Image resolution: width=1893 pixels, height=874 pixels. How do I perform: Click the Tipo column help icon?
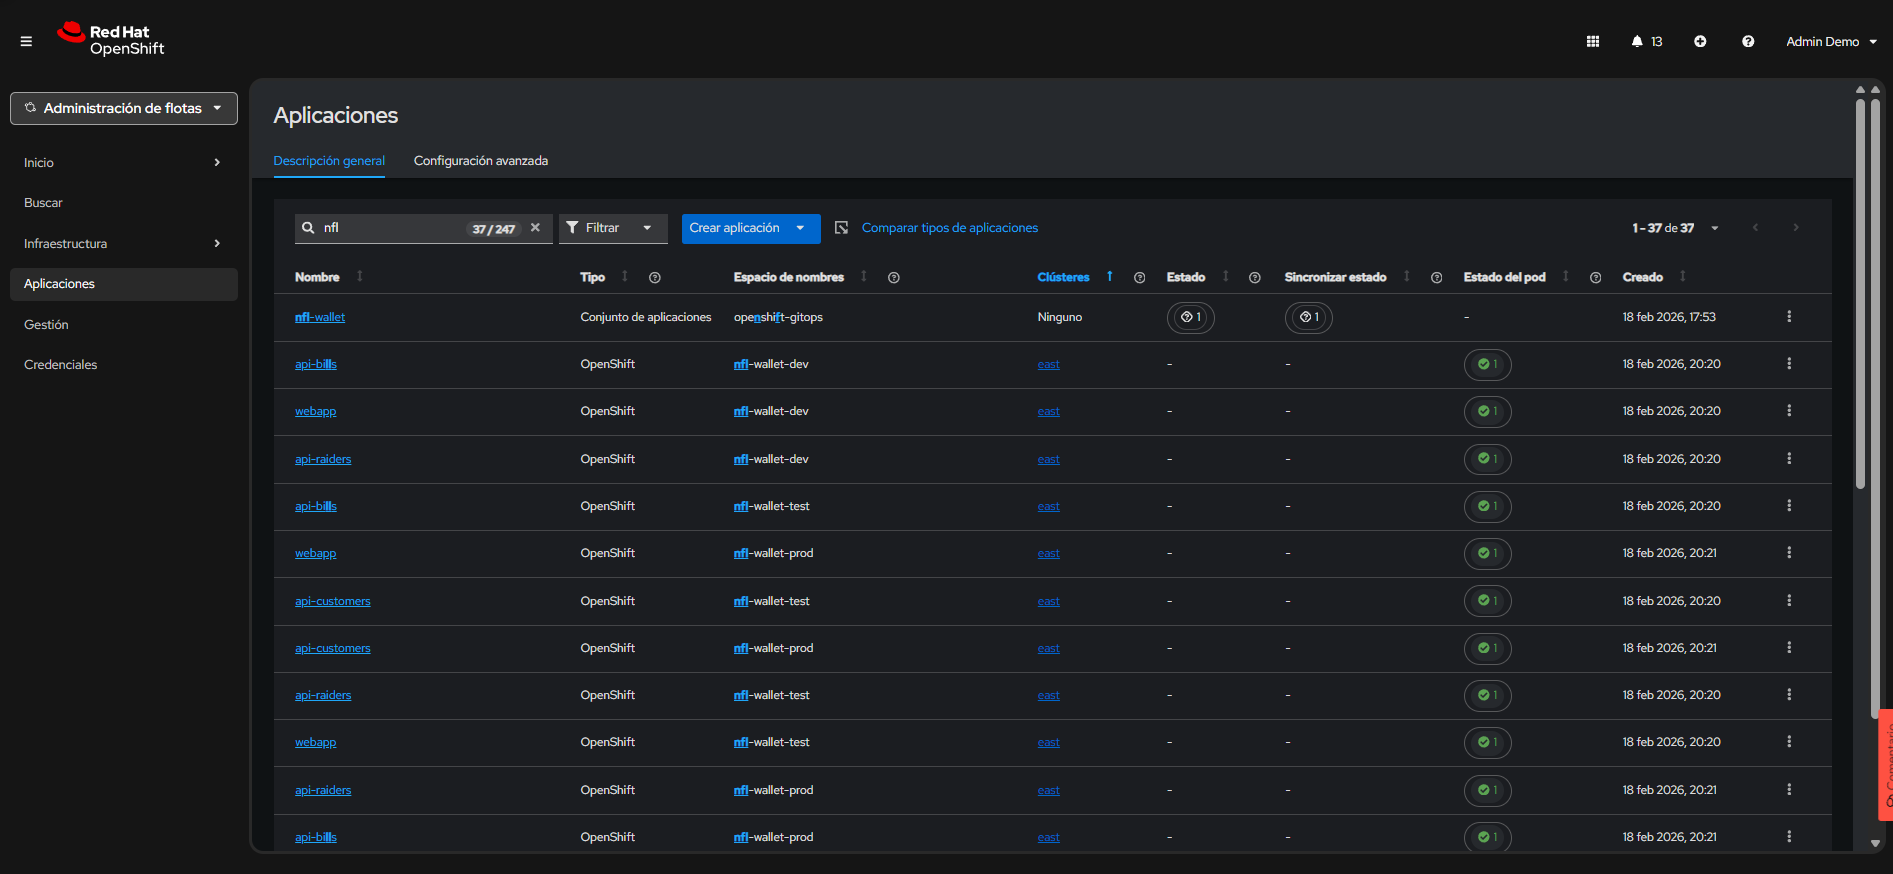click(x=655, y=278)
